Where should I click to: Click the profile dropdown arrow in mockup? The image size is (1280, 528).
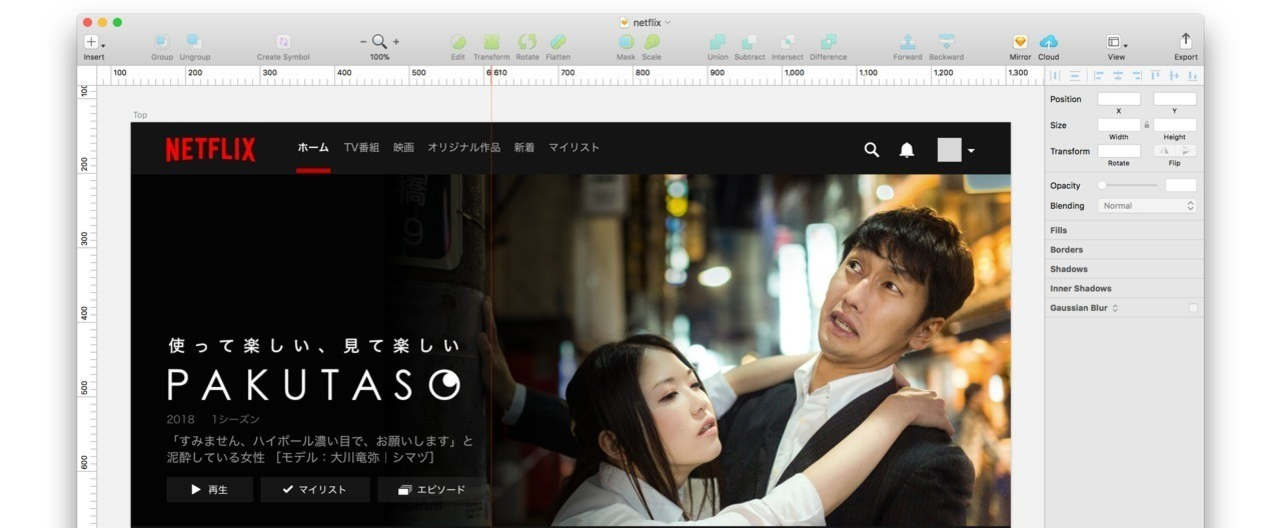[x=971, y=151]
